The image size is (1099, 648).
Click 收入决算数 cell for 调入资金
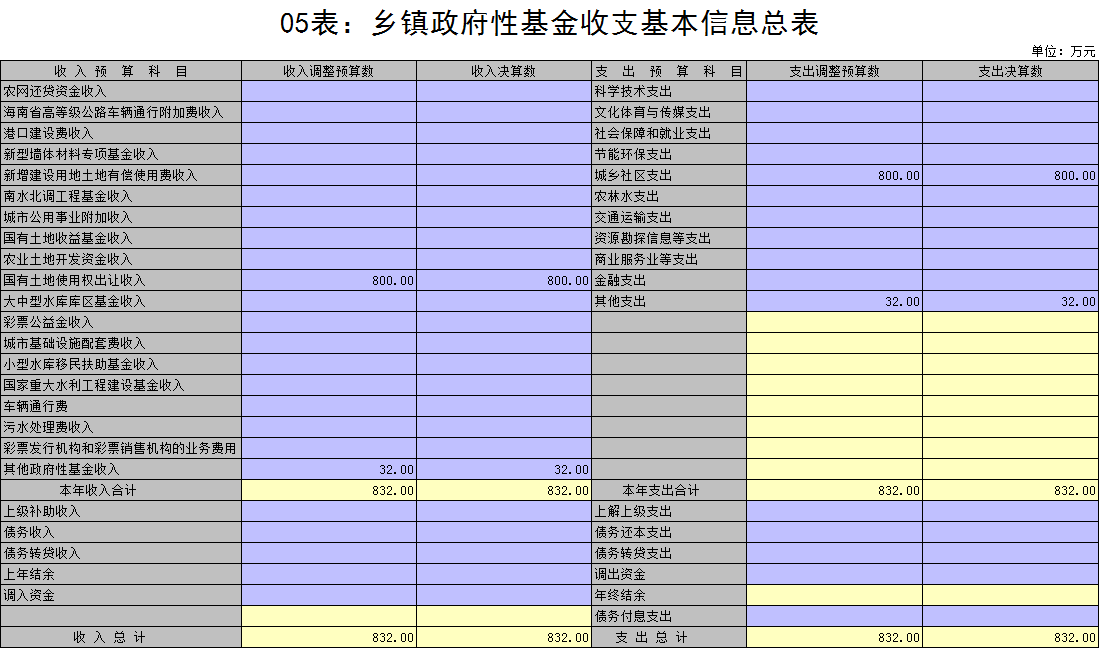(504, 596)
